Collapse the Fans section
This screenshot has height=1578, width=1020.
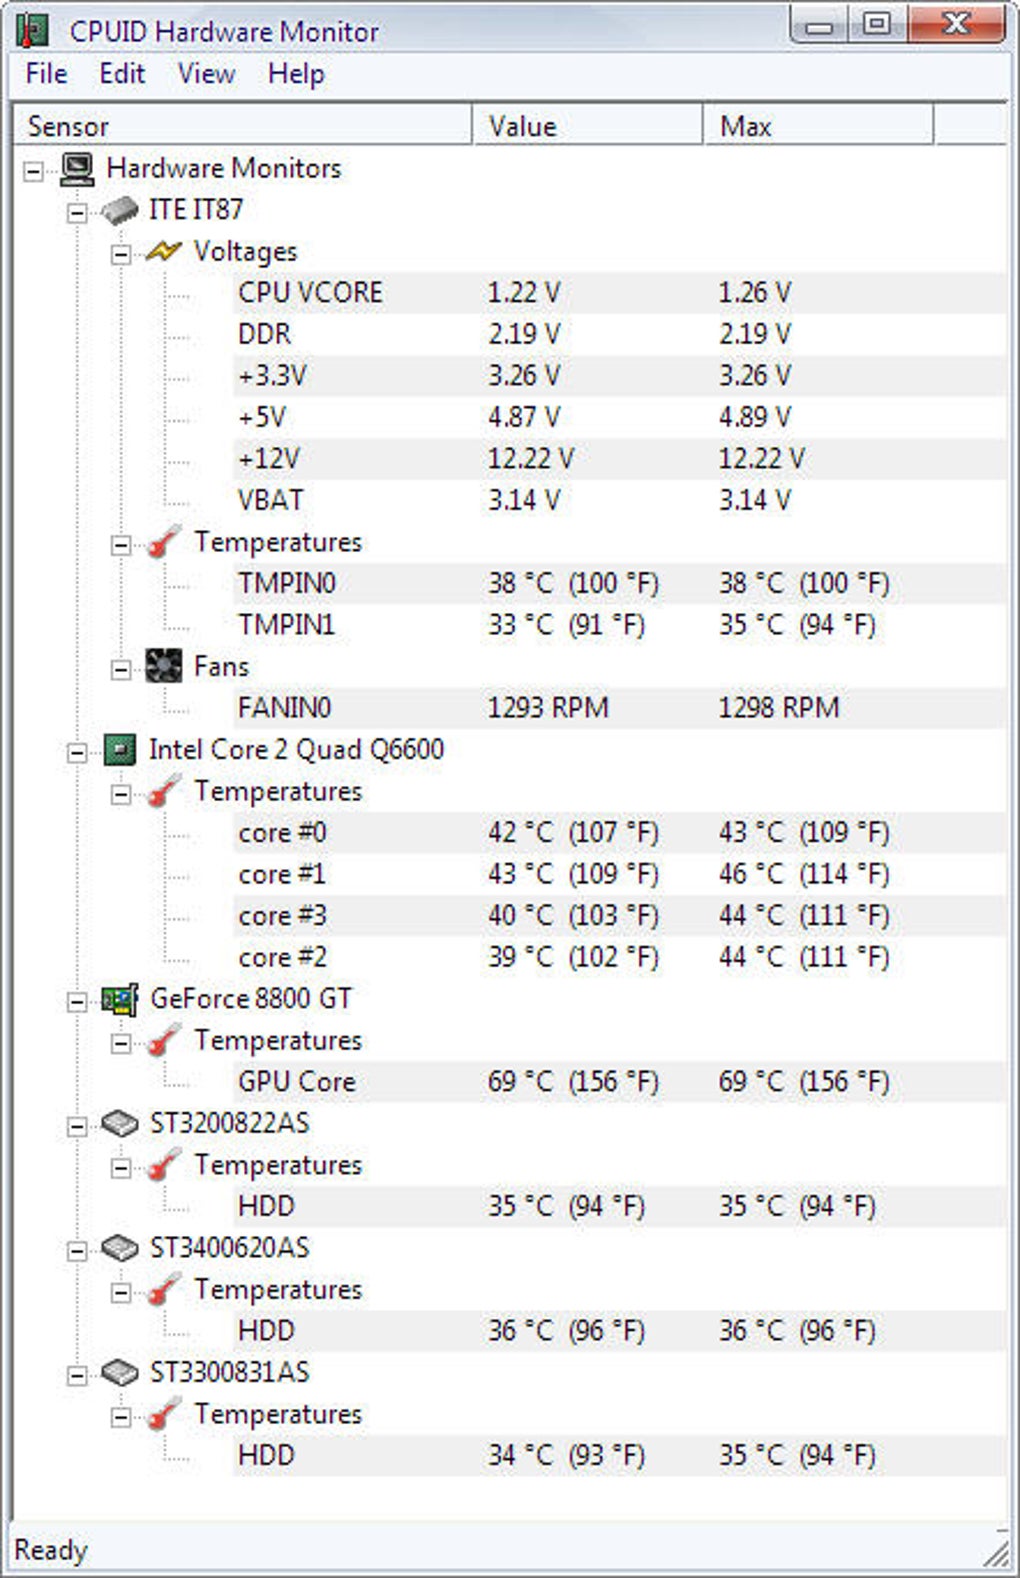121,669
